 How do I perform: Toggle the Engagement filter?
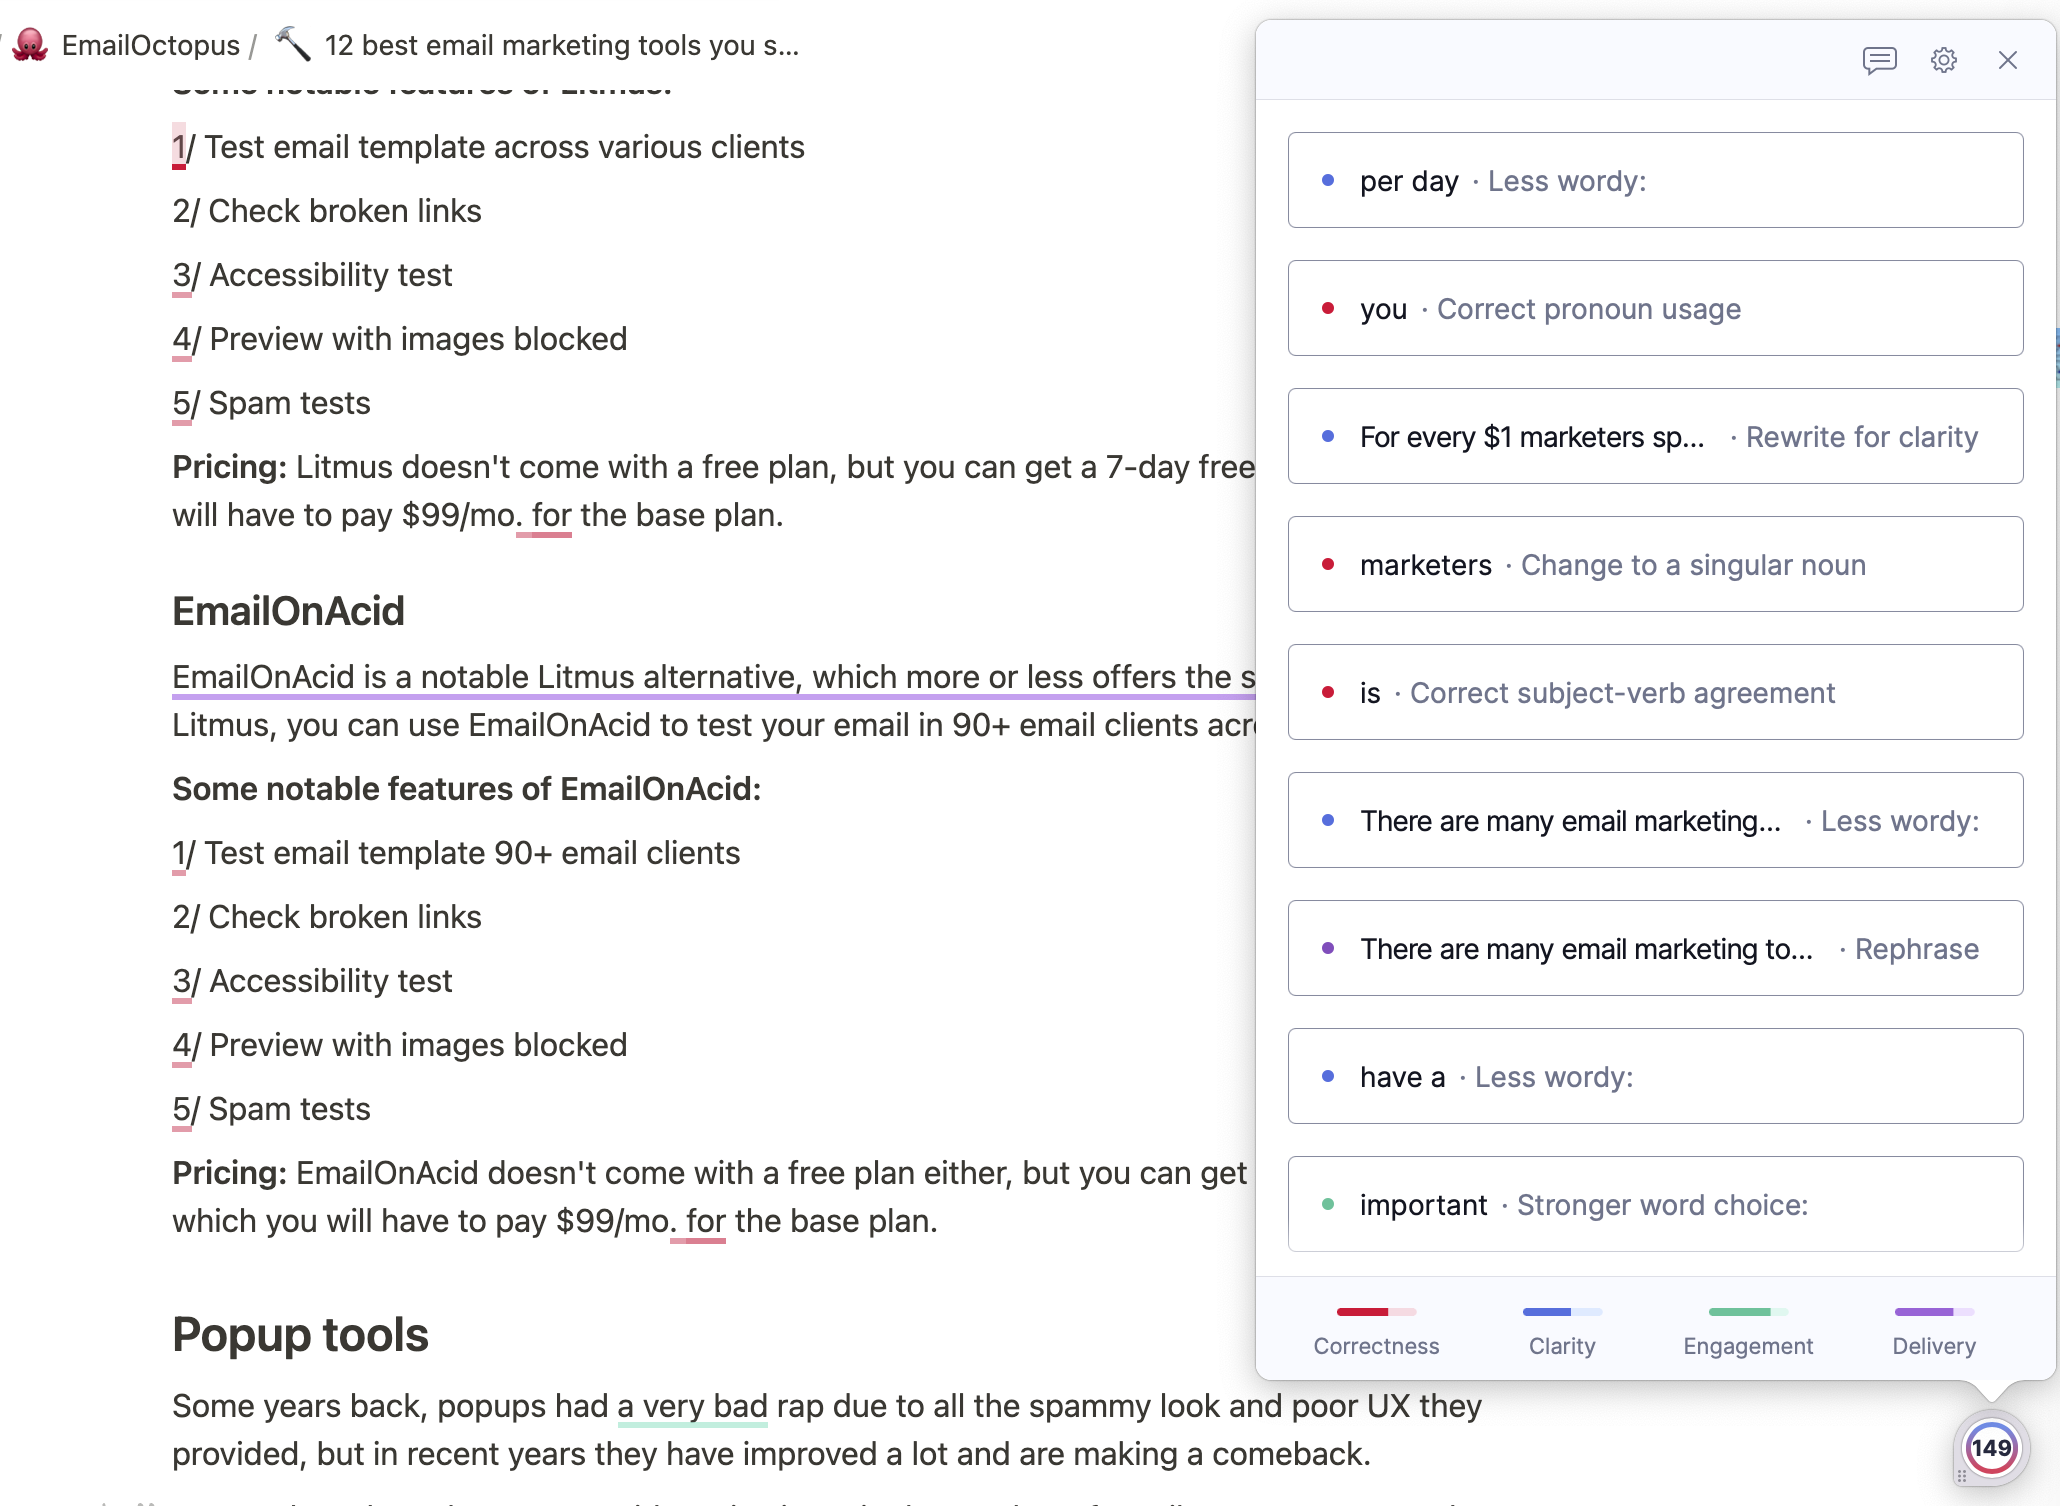click(x=1747, y=1330)
